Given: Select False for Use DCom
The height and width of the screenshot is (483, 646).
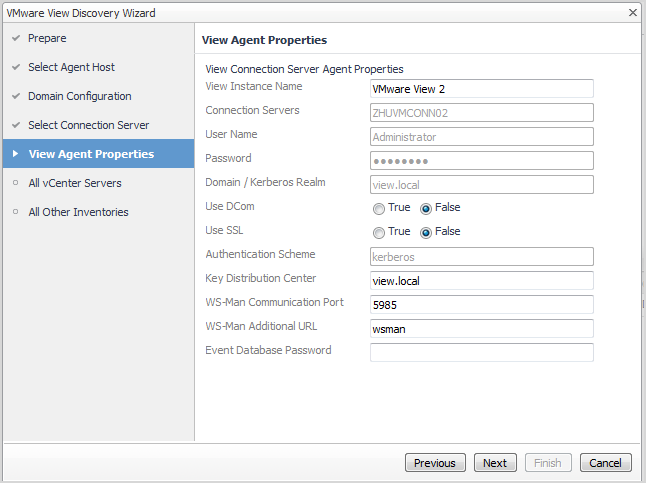Looking at the screenshot, I should pyautogui.click(x=426, y=209).
